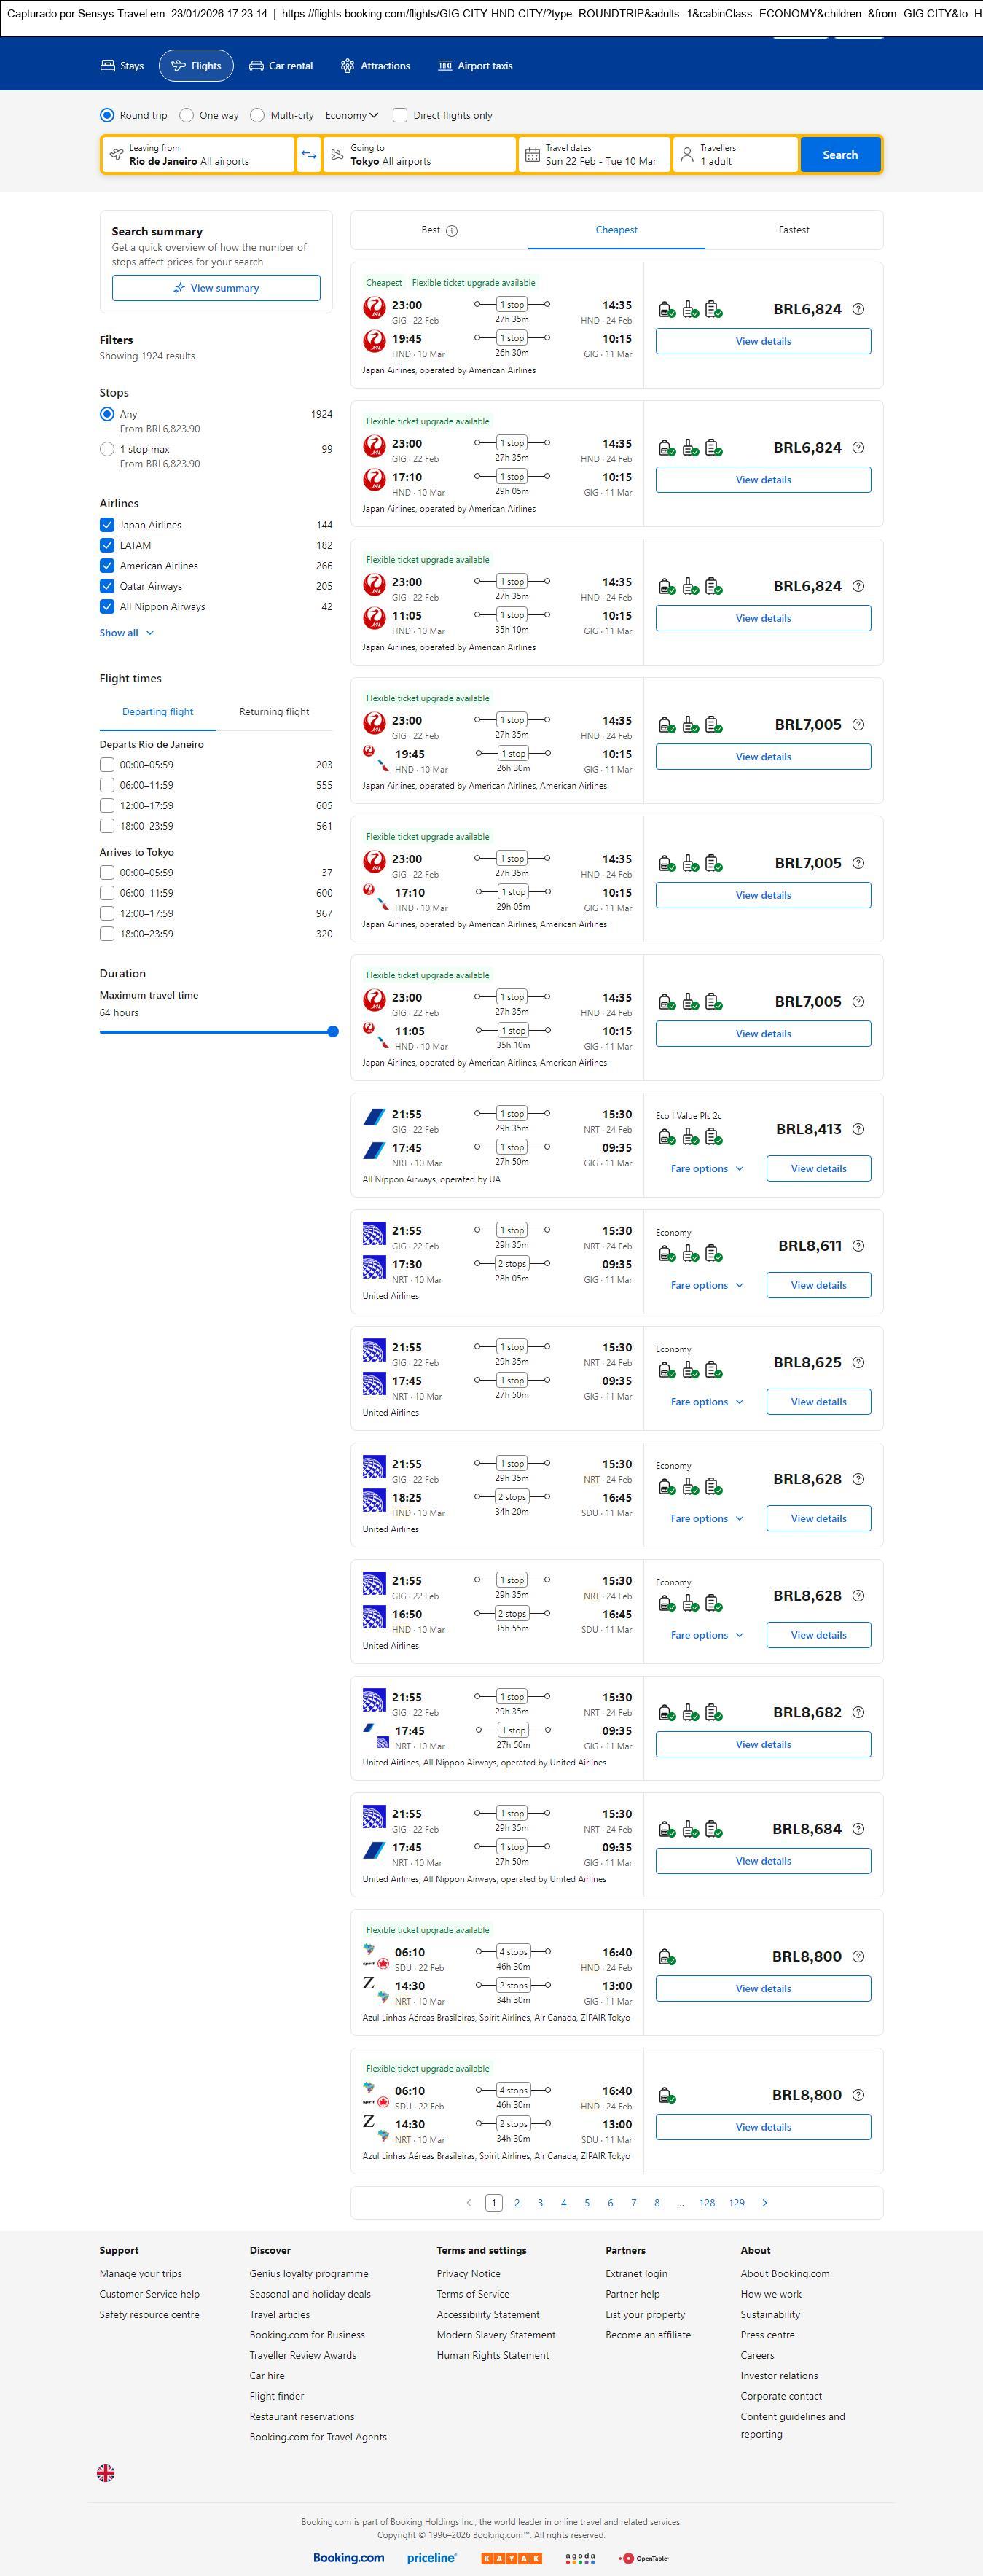The image size is (983, 2576).
Task: Open the Economy cabin class dropdown
Action: [351, 115]
